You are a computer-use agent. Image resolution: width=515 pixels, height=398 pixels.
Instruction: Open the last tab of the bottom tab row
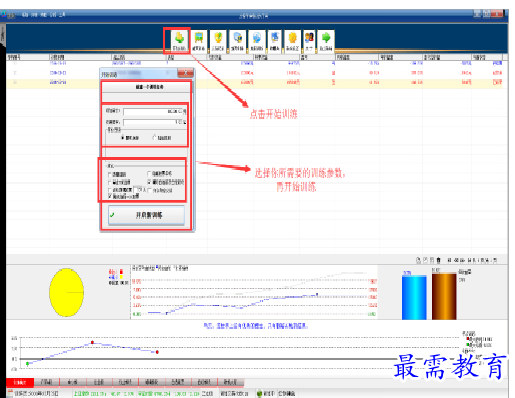tap(231, 382)
